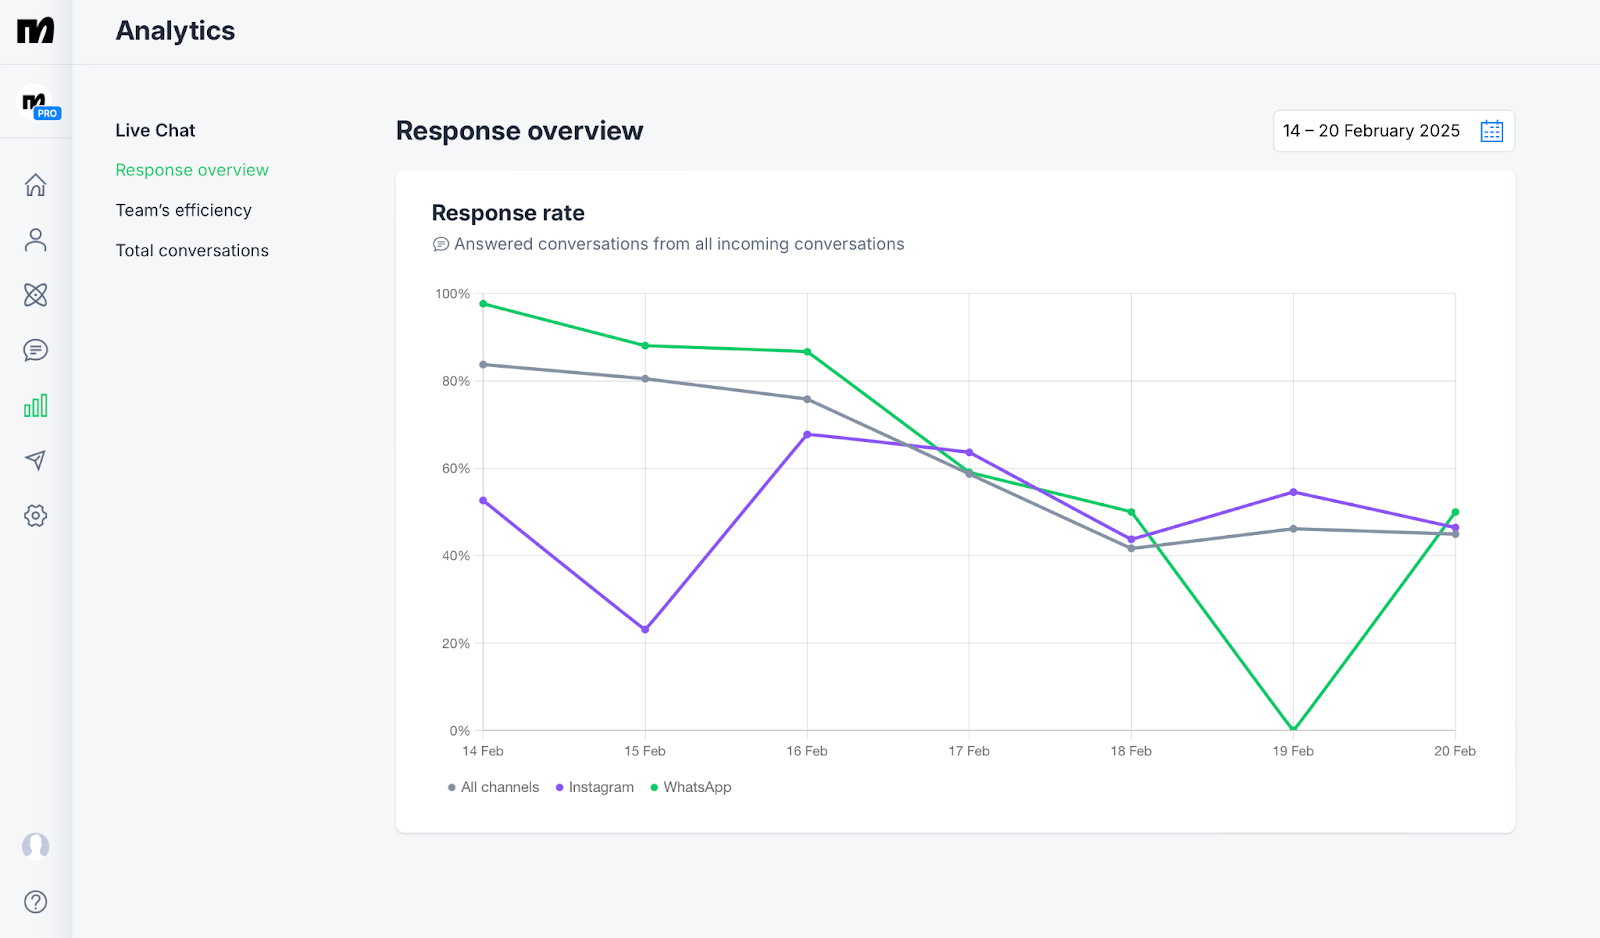Open the Contacts person icon

35,240
